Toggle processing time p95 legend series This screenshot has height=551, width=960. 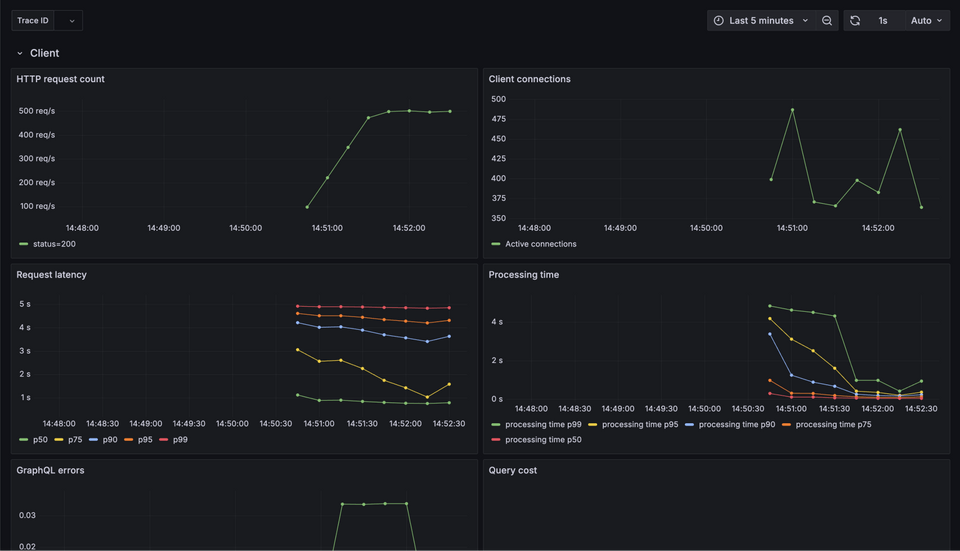[x=640, y=424]
